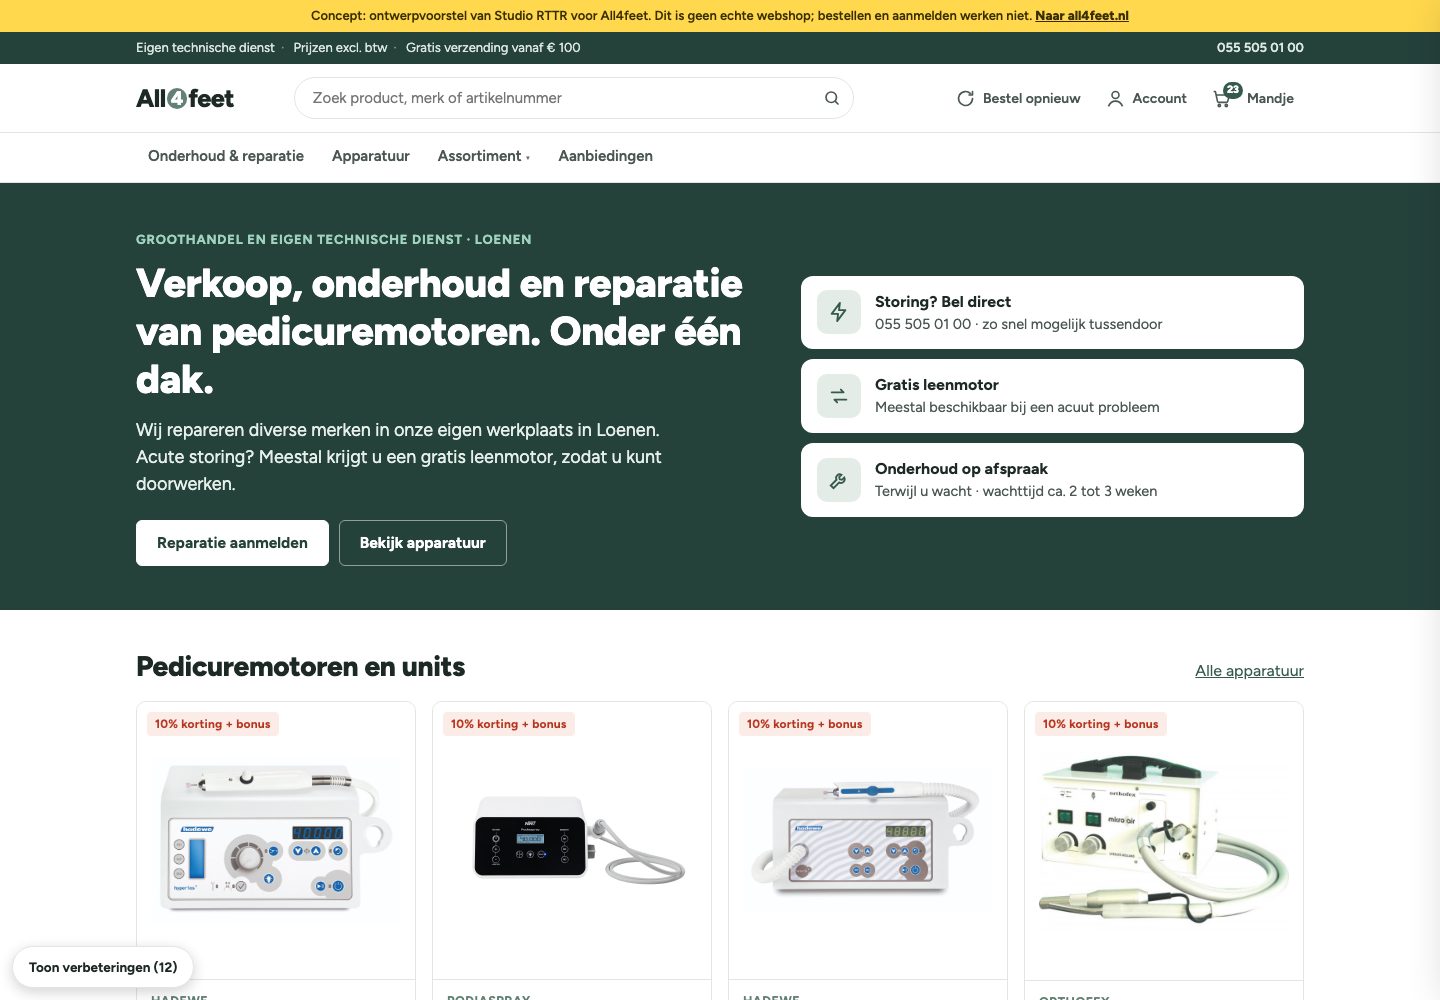The width and height of the screenshot is (1440, 1000).
Task: Open the first Hadewe pedicure motor product image
Action: click(x=276, y=838)
